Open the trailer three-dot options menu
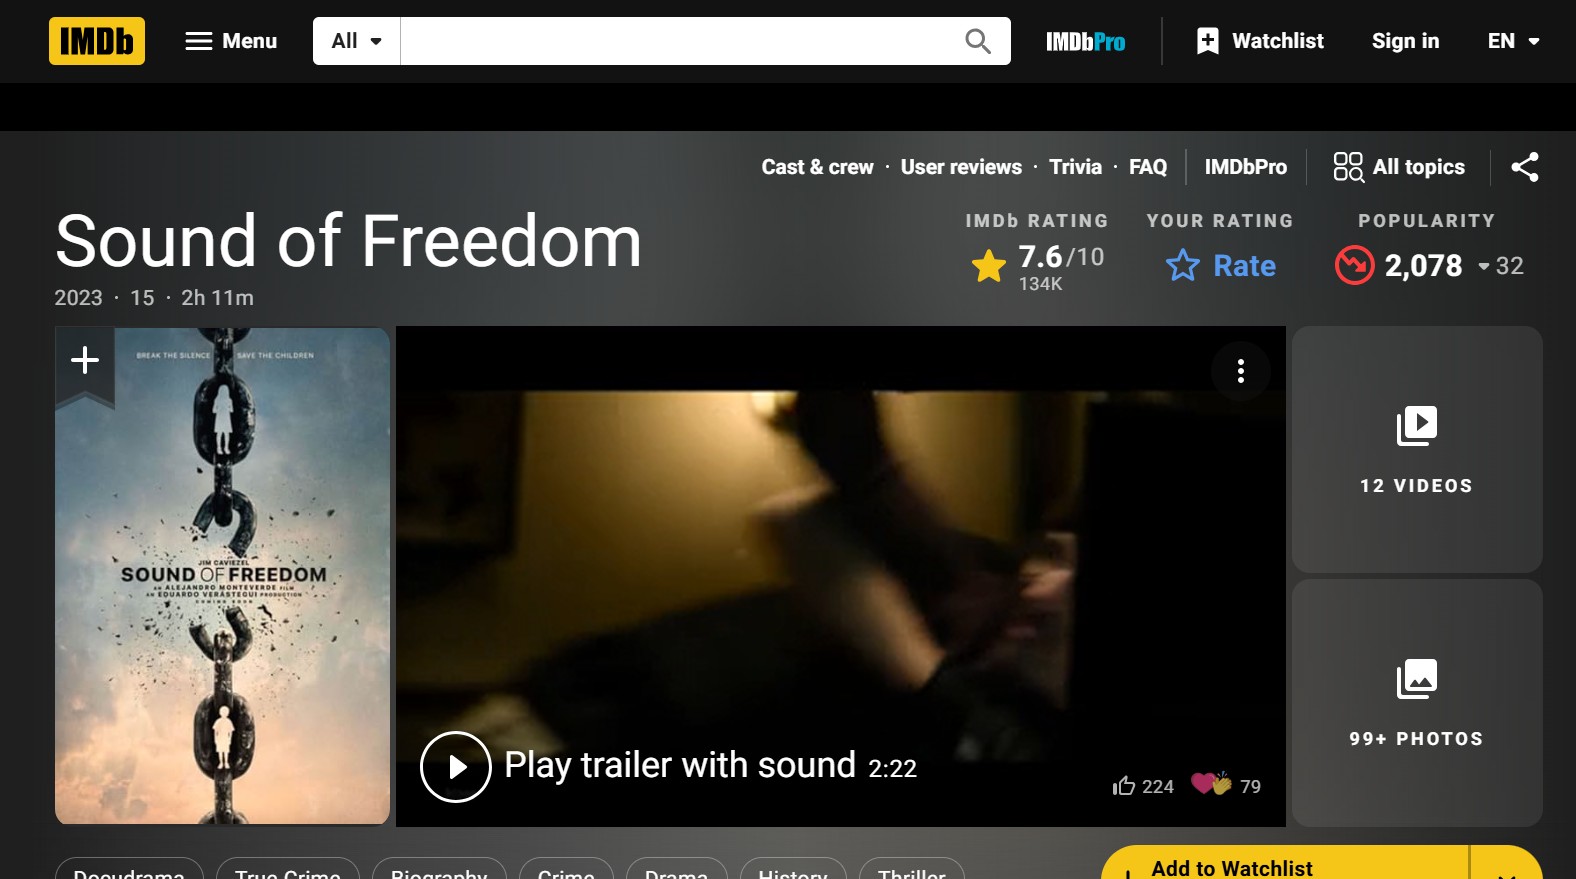The image size is (1576, 879). pyautogui.click(x=1241, y=371)
